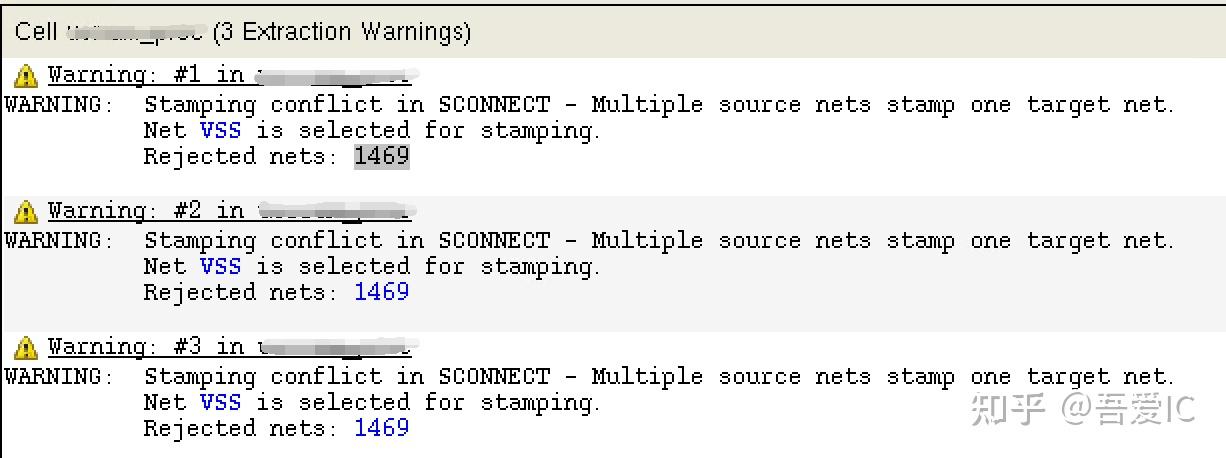Click the Cell header showing 3 Extraction Warnings
The image size is (1226, 458).
click(x=242, y=32)
